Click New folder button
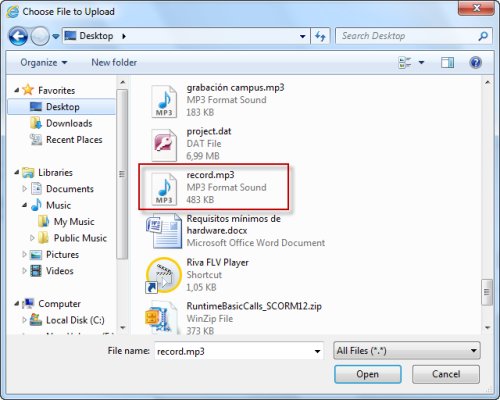Viewport: 500px width, 400px height. (114, 63)
